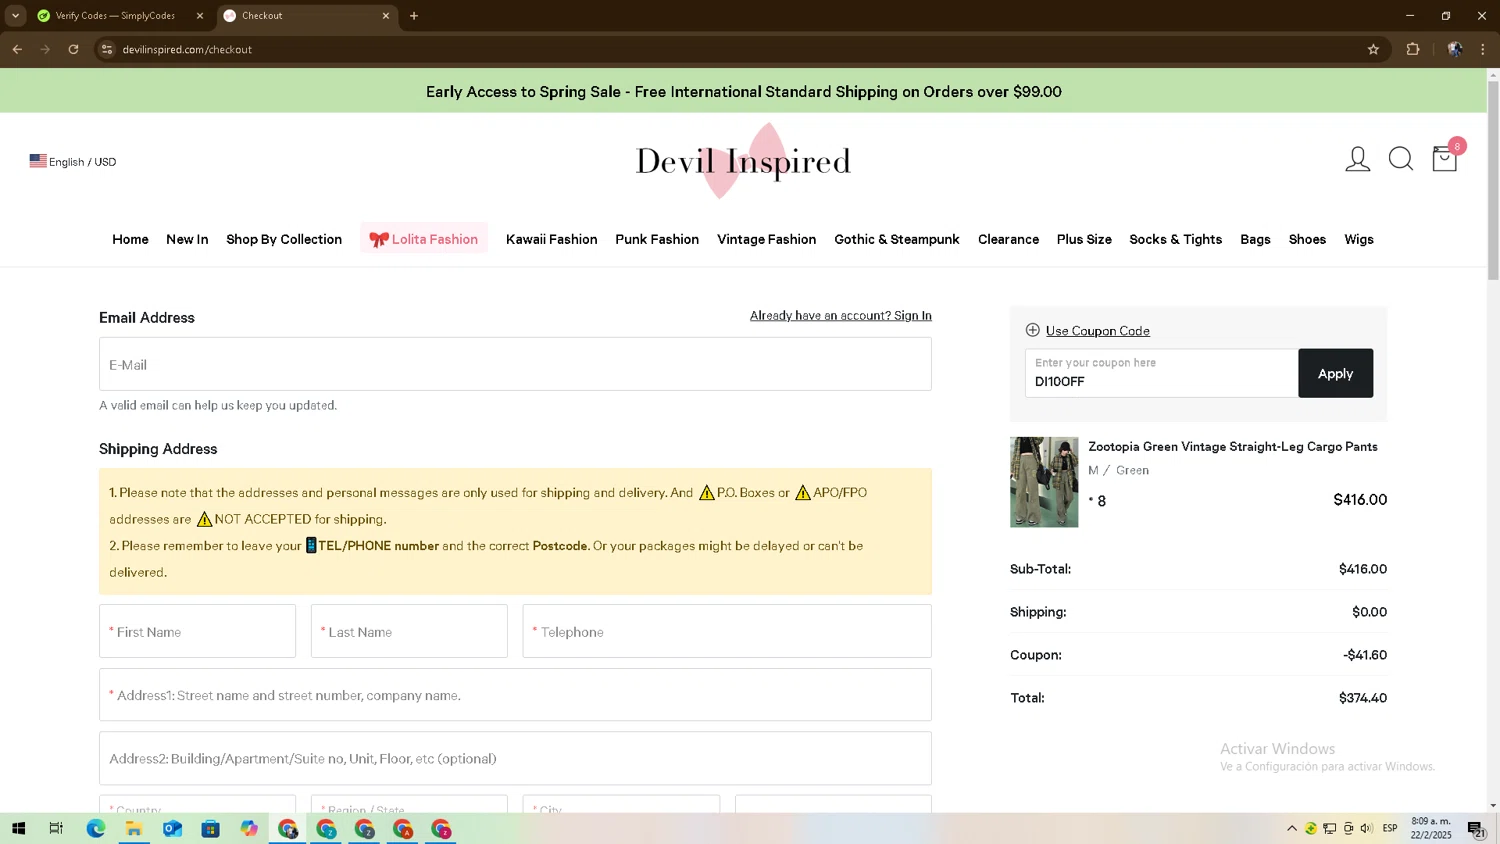Open the ESP language indicator in tray
Viewport: 1500px width, 844px height.
tap(1390, 829)
